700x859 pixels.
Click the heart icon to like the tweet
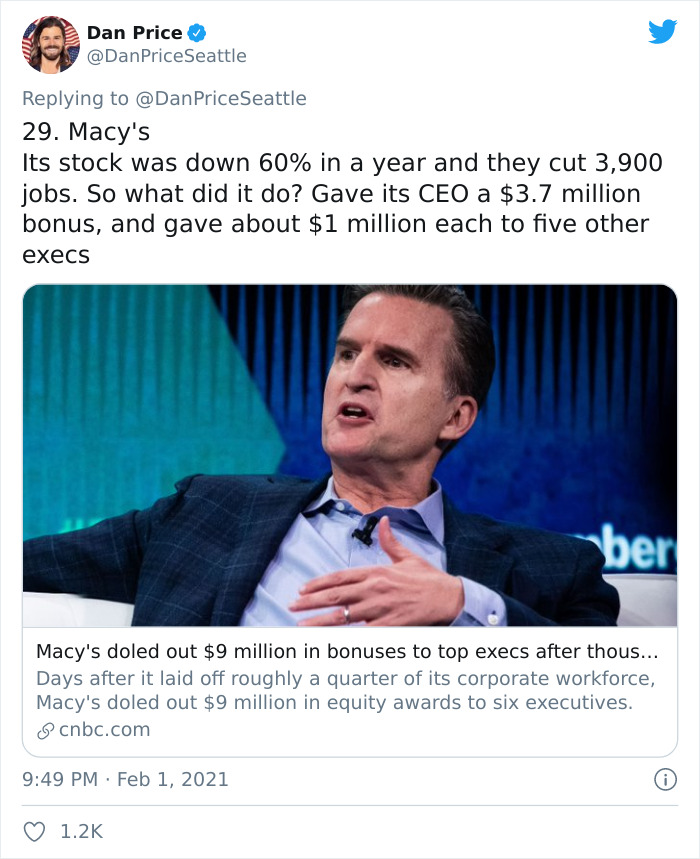coord(36,827)
